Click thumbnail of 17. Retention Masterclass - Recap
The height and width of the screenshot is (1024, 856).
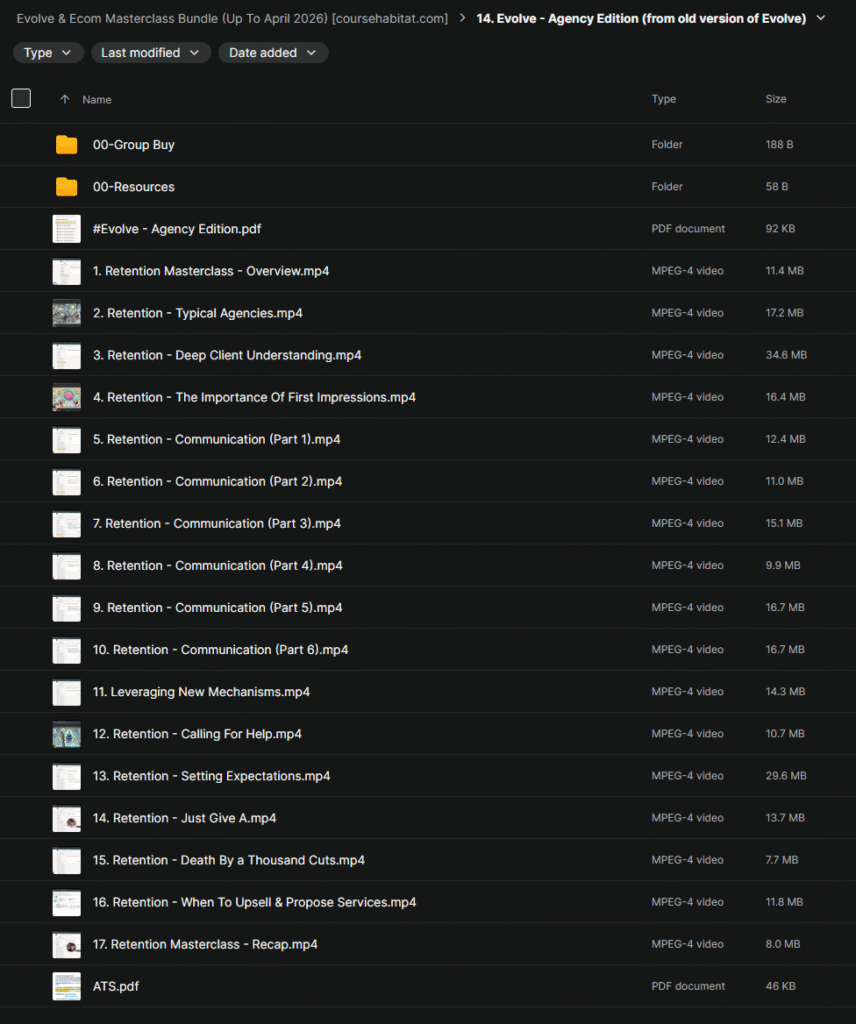[66, 944]
